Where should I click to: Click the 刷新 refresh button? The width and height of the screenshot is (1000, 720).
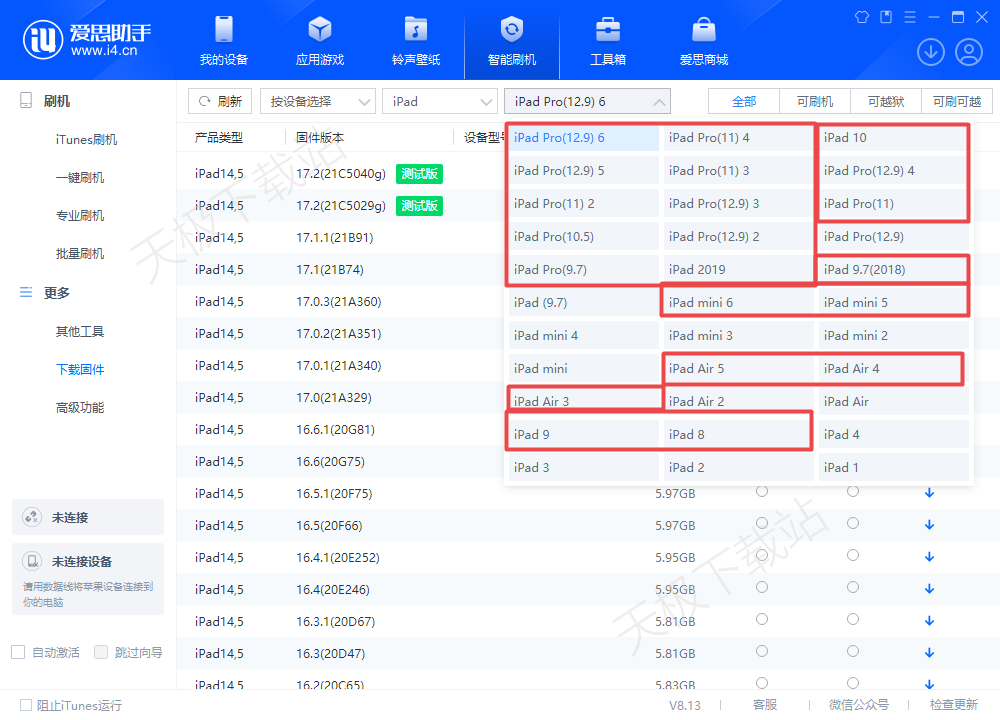tap(220, 101)
